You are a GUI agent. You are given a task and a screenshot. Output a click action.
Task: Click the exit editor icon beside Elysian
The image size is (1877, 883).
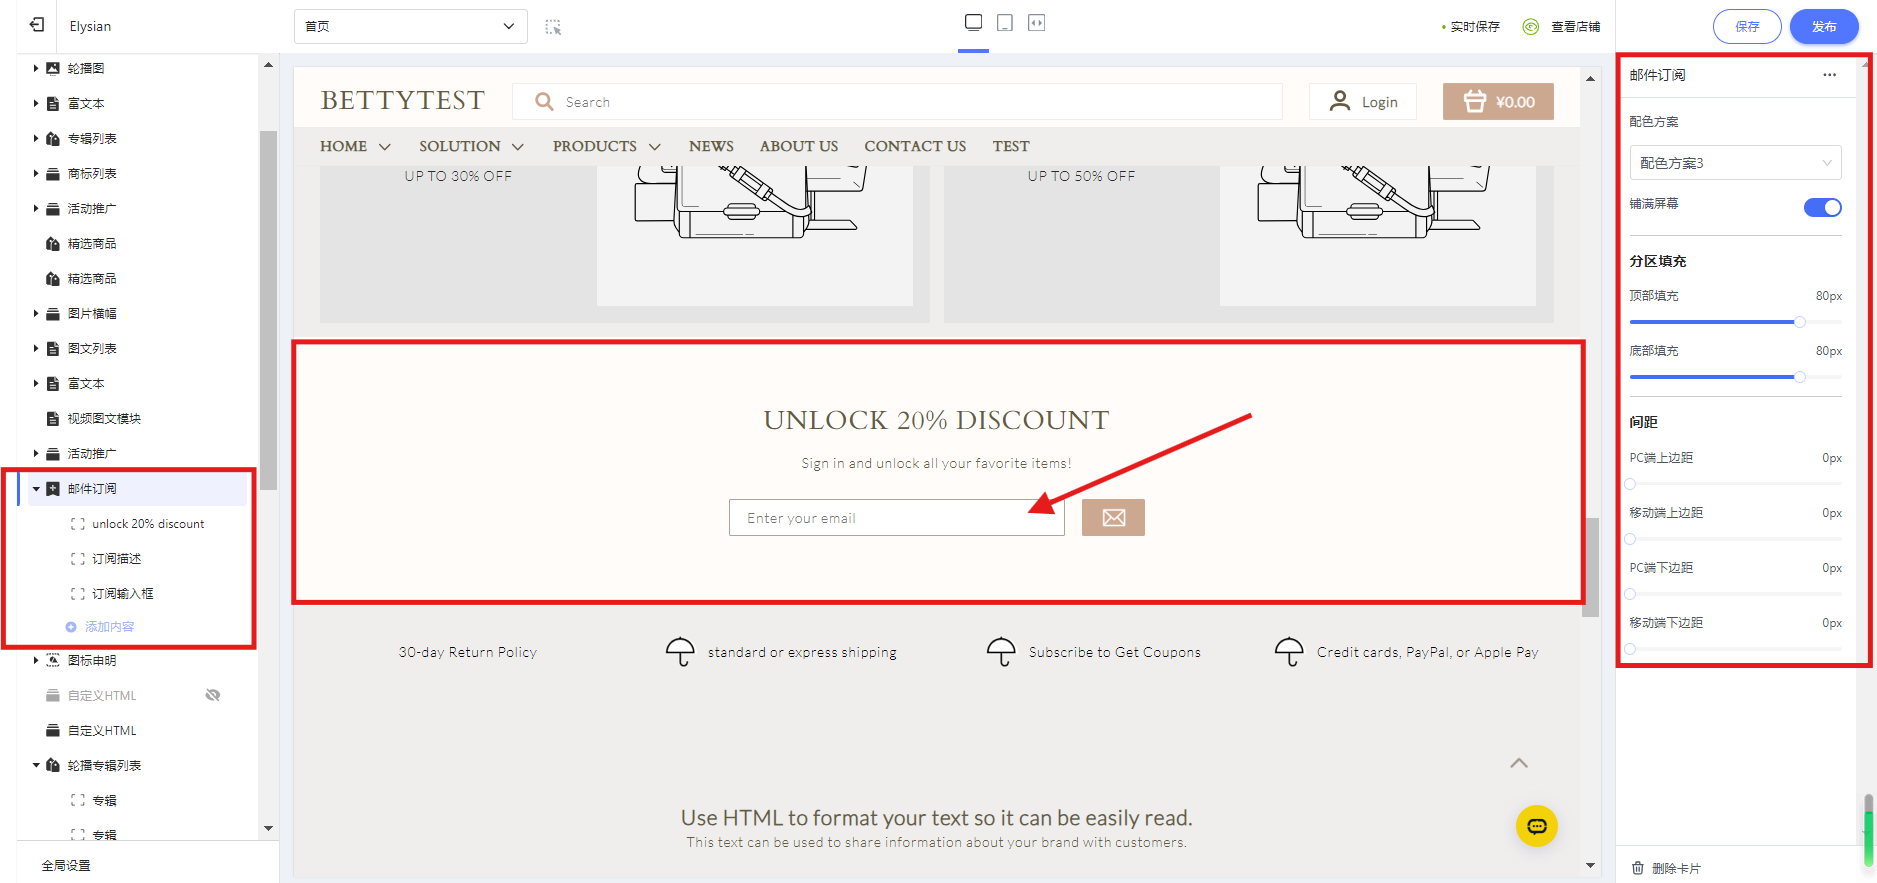pyautogui.click(x=37, y=25)
